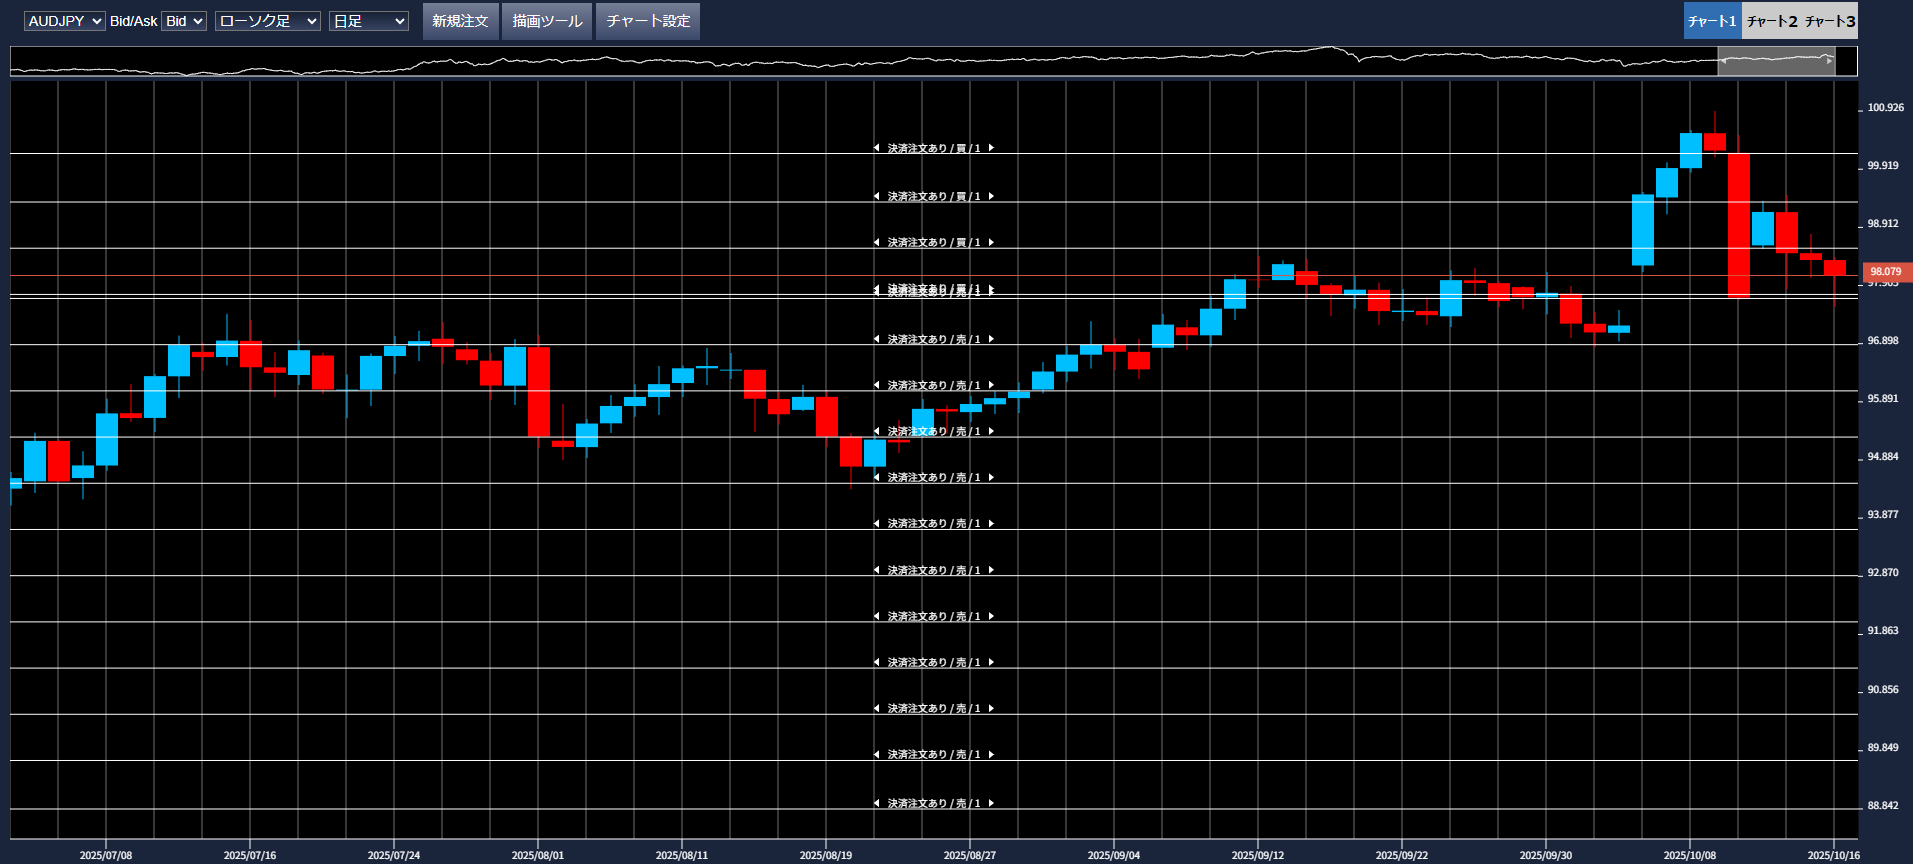
Task: Click right arrow of sell order near 92.870
Action: point(991,570)
